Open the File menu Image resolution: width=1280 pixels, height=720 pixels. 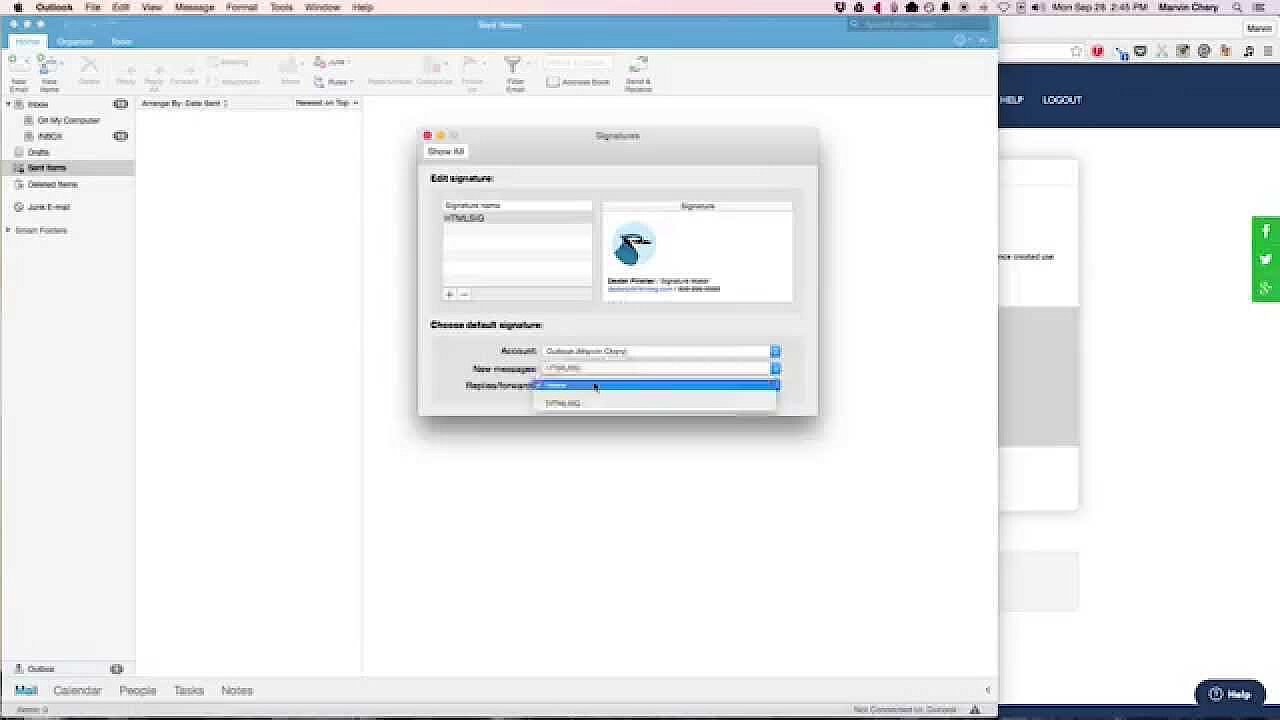click(92, 7)
